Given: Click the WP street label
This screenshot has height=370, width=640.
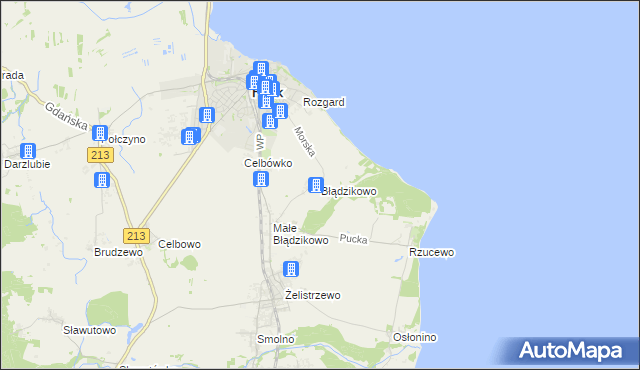Looking at the screenshot, I should tap(260, 142).
